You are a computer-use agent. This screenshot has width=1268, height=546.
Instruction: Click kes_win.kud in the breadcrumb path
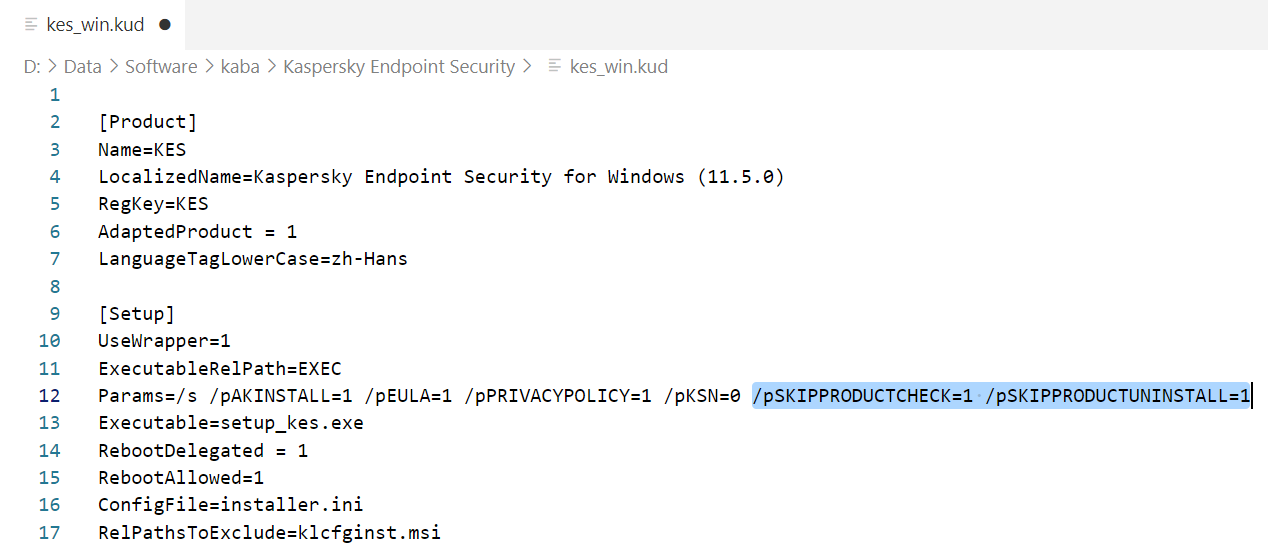[x=618, y=67]
